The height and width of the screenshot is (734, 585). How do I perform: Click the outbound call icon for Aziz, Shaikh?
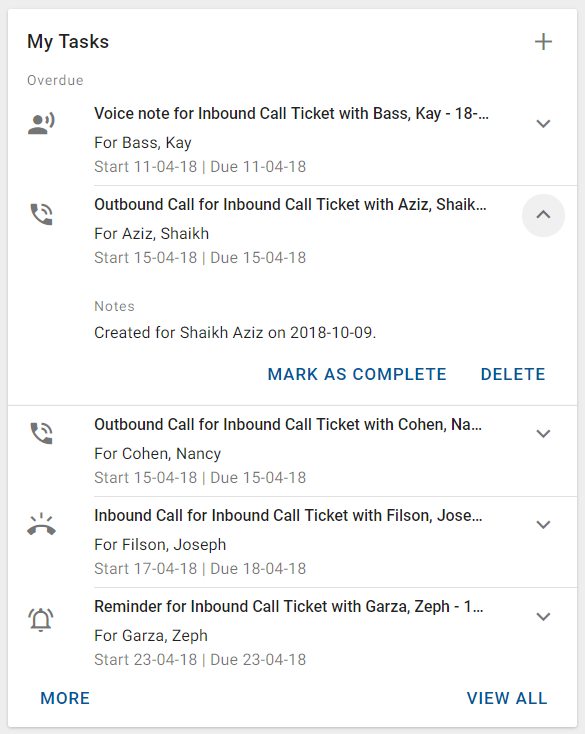[x=41, y=214]
